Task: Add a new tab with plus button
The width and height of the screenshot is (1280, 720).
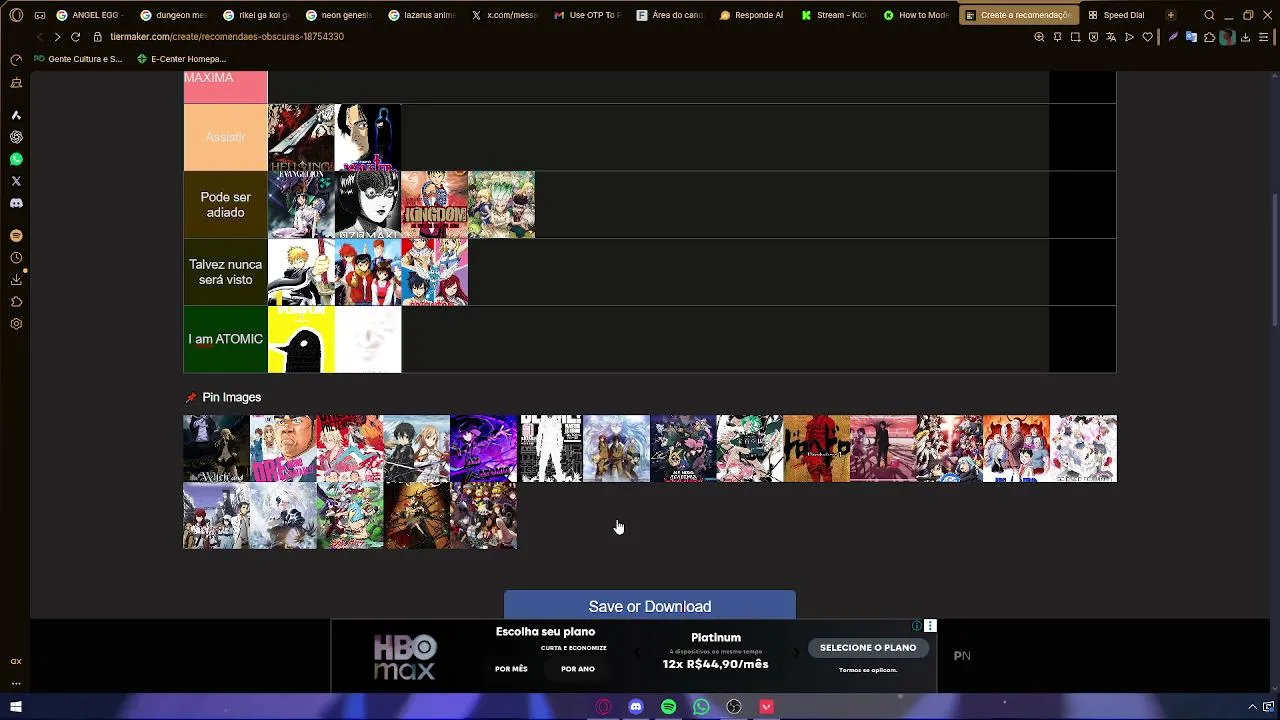Action: pos(1171,15)
